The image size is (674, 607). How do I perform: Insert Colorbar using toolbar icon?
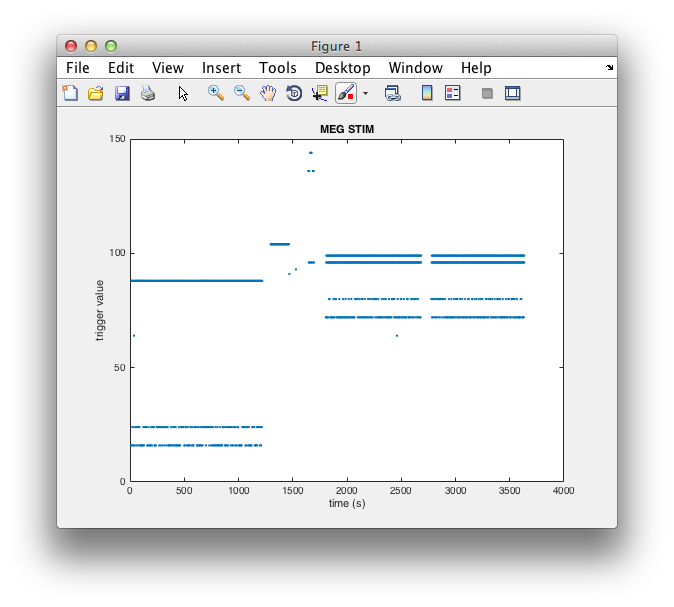pos(427,93)
